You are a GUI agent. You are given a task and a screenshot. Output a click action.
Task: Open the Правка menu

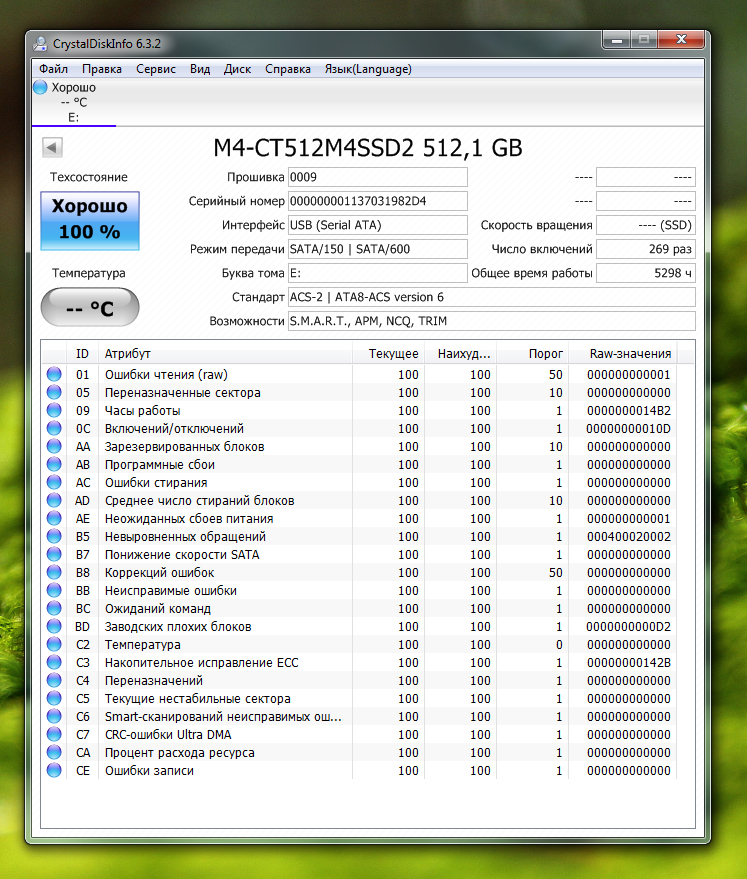[x=102, y=69]
